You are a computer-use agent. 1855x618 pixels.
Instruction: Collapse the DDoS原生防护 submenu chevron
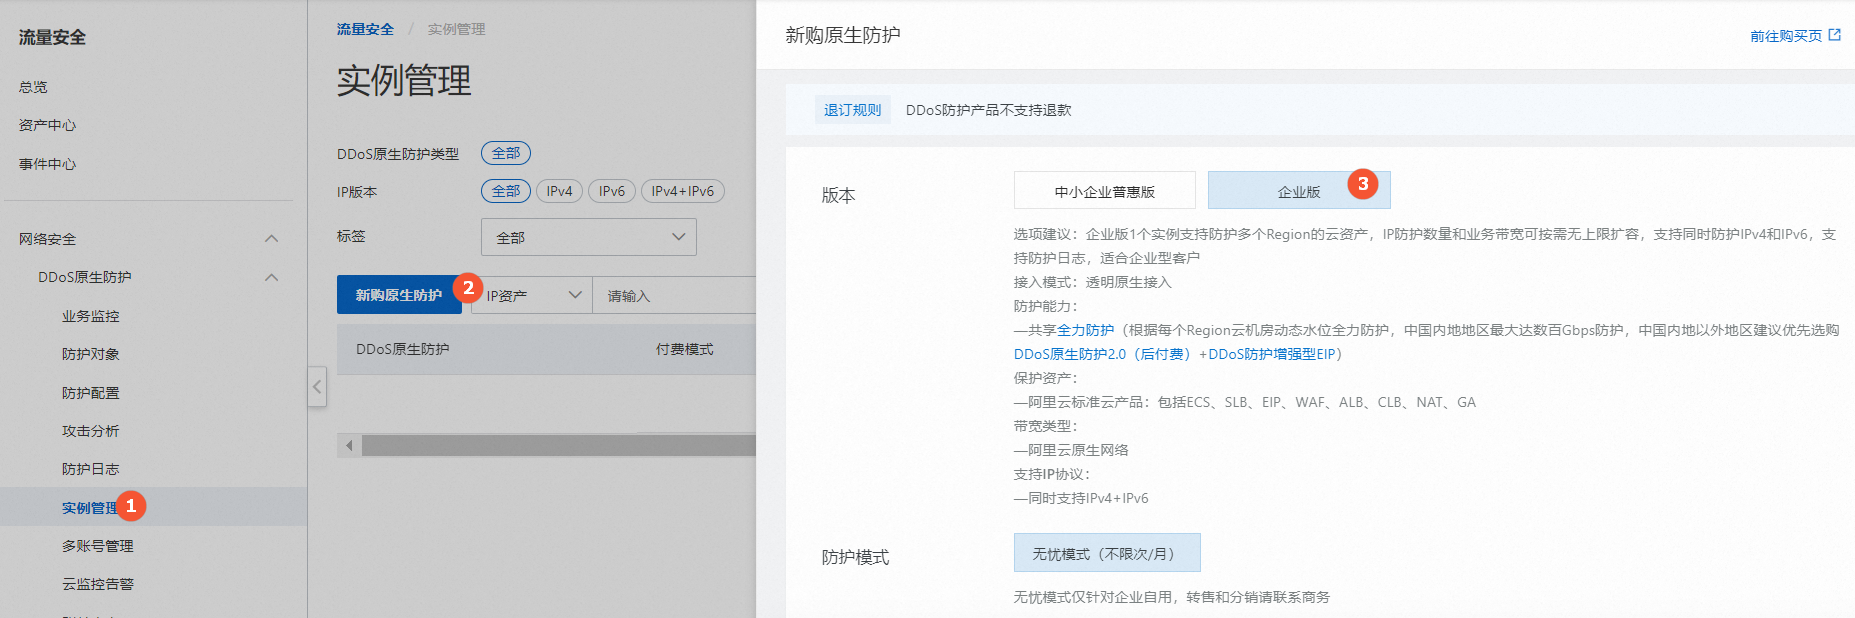coord(271,277)
